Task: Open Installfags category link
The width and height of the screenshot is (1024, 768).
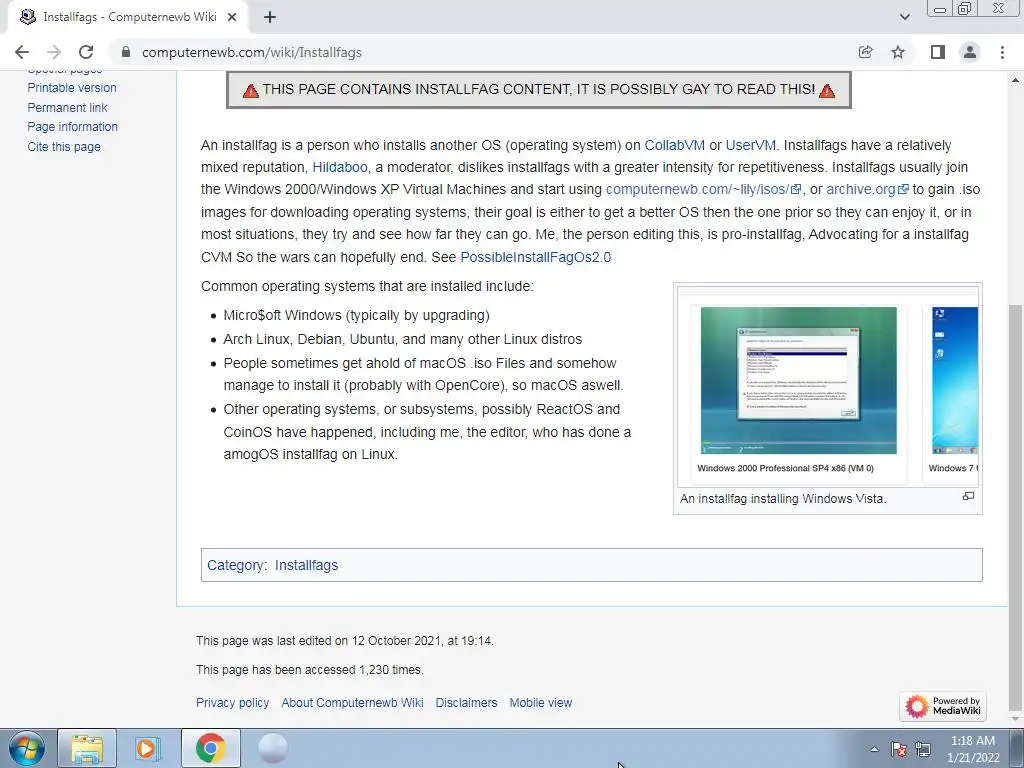Action: pyautogui.click(x=306, y=566)
